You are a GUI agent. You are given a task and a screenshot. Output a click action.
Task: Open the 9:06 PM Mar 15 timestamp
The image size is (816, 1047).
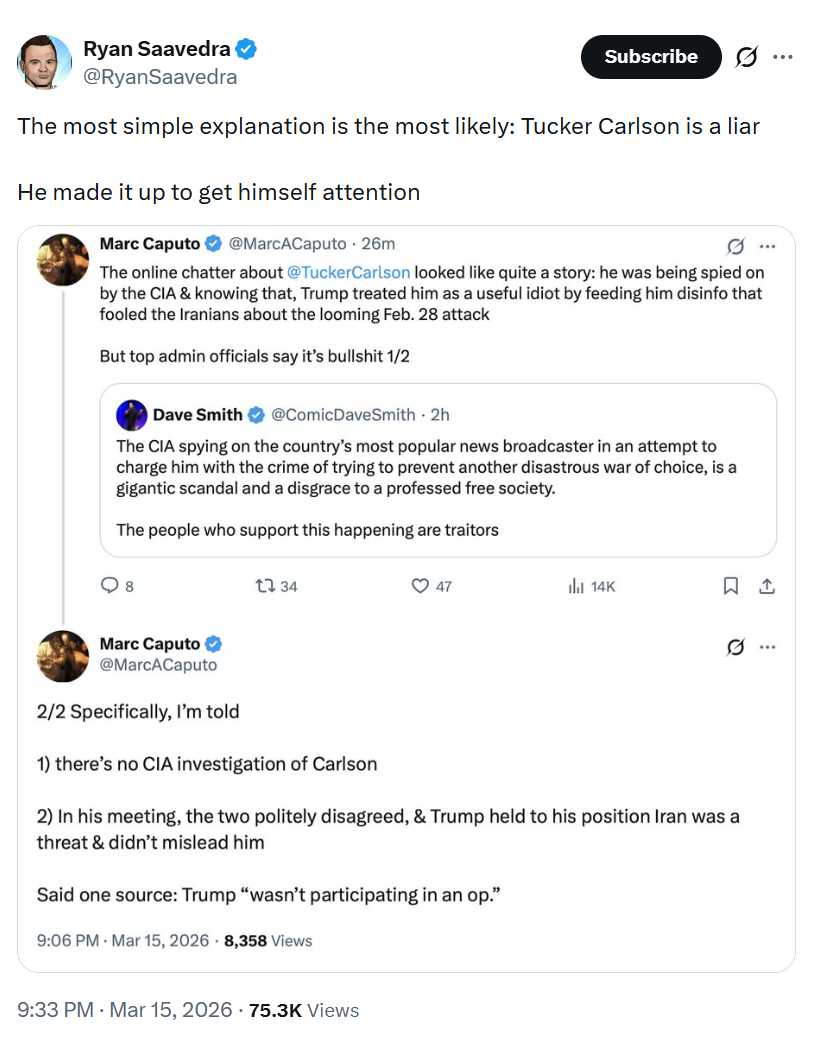coord(123,941)
